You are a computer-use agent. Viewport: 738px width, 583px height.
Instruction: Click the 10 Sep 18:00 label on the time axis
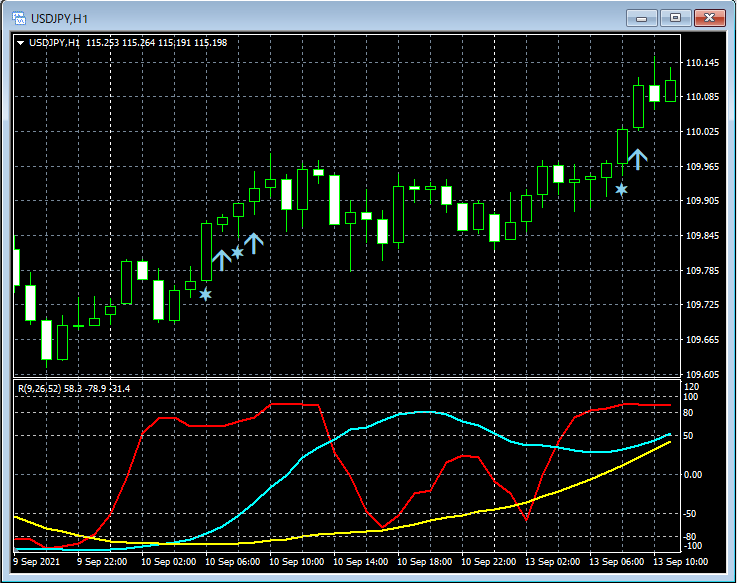click(x=425, y=562)
